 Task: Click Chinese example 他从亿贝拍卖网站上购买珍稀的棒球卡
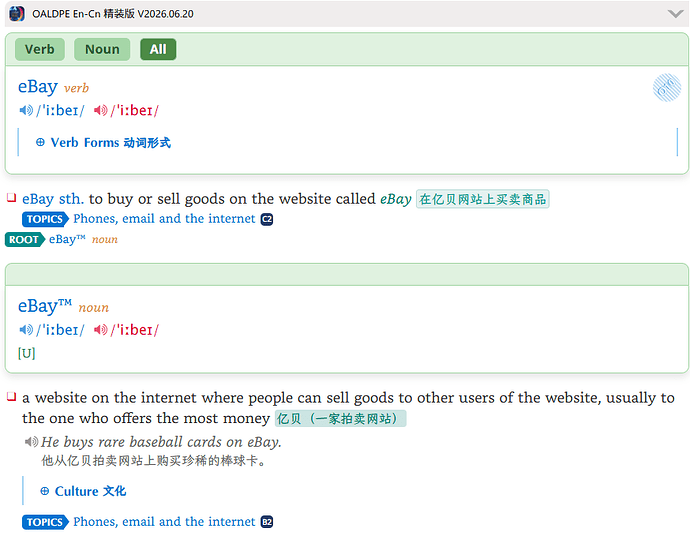[x=154, y=461]
